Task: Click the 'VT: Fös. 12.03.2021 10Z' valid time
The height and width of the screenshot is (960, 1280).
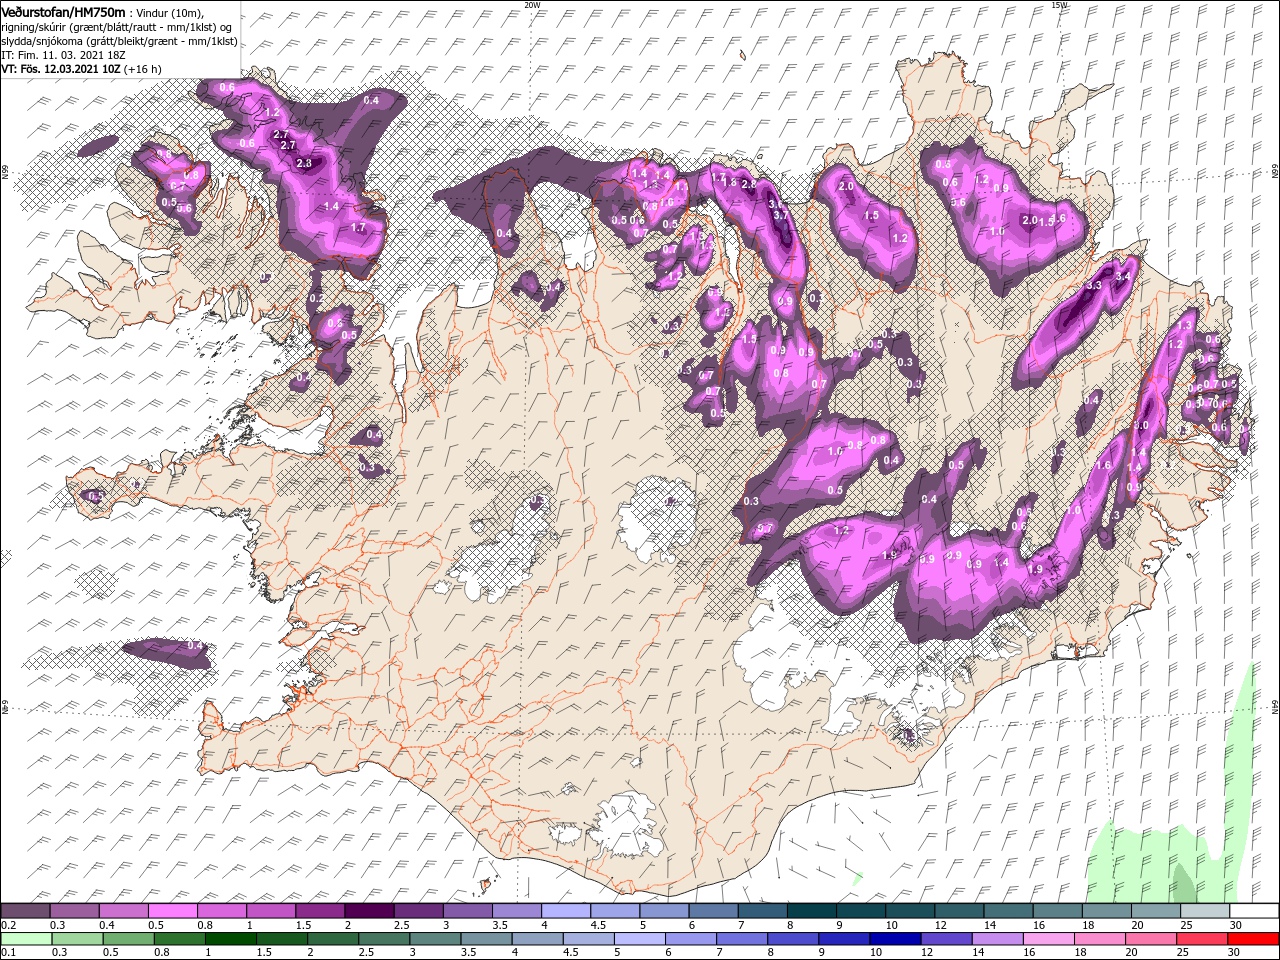Action: click(61, 69)
